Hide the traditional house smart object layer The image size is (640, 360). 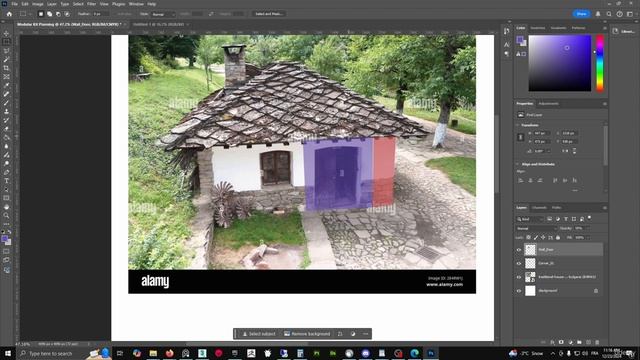tap(519, 277)
